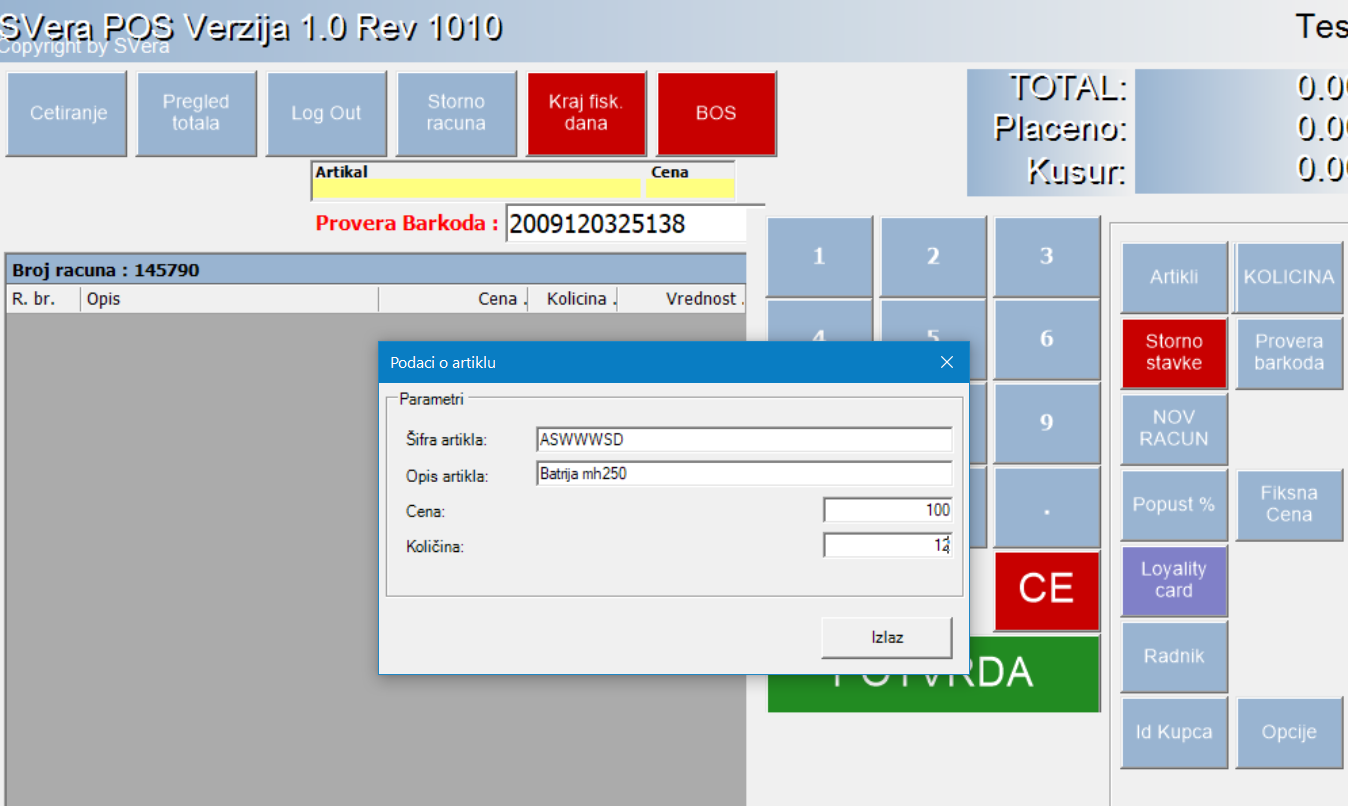Start a NOV RACUN
The image size is (1348, 806).
(x=1174, y=428)
